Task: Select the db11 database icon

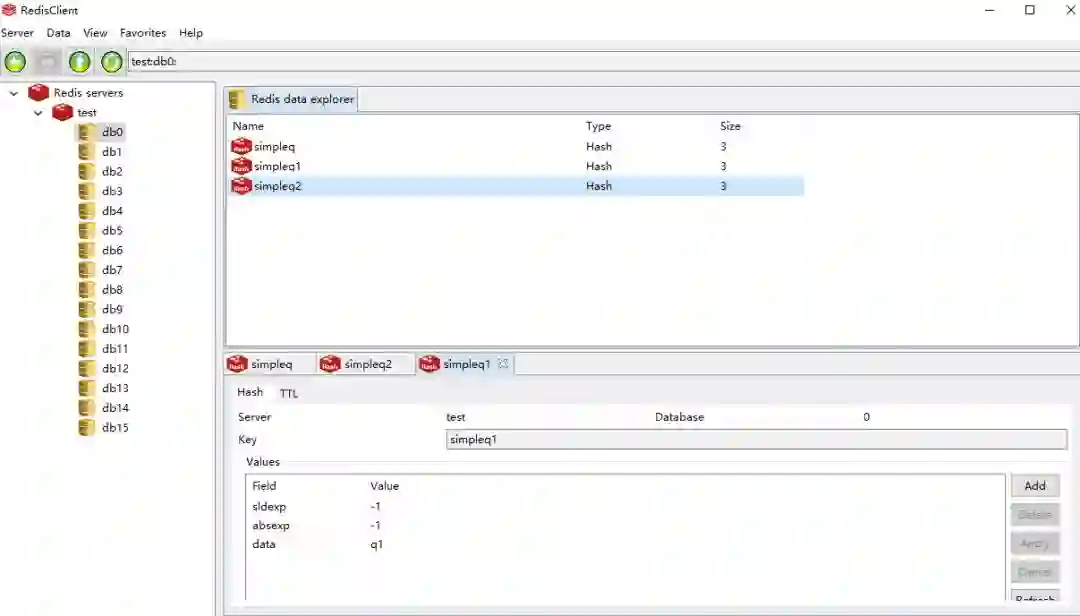Action: point(87,349)
